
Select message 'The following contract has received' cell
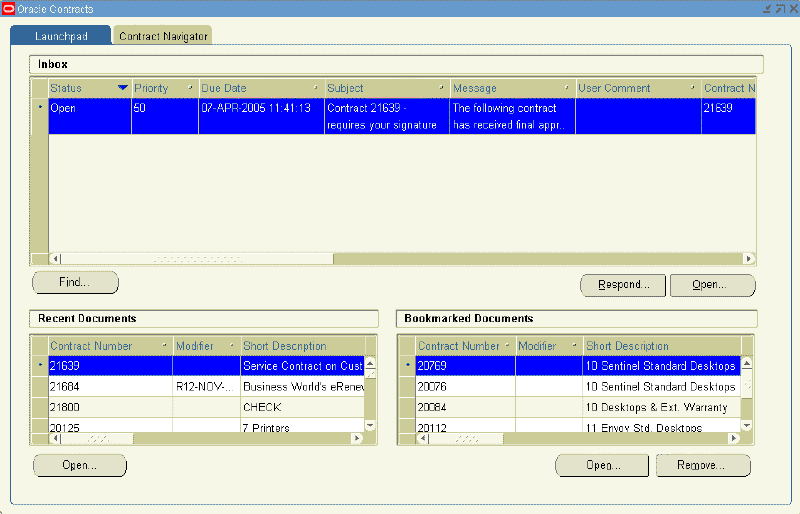click(x=512, y=116)
